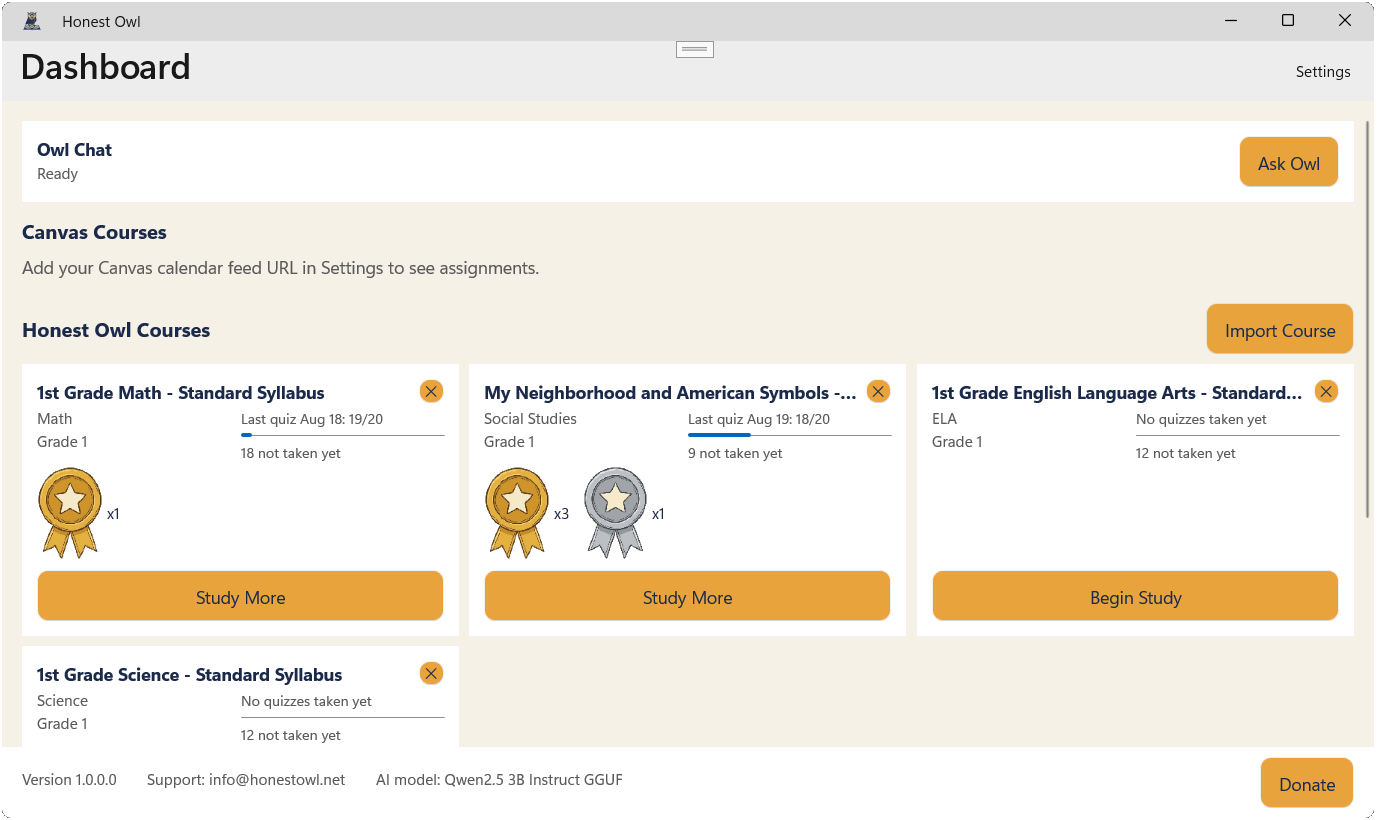Click the 'Social Studies' subject label
Screen dimensions: 1377x820
530,419
